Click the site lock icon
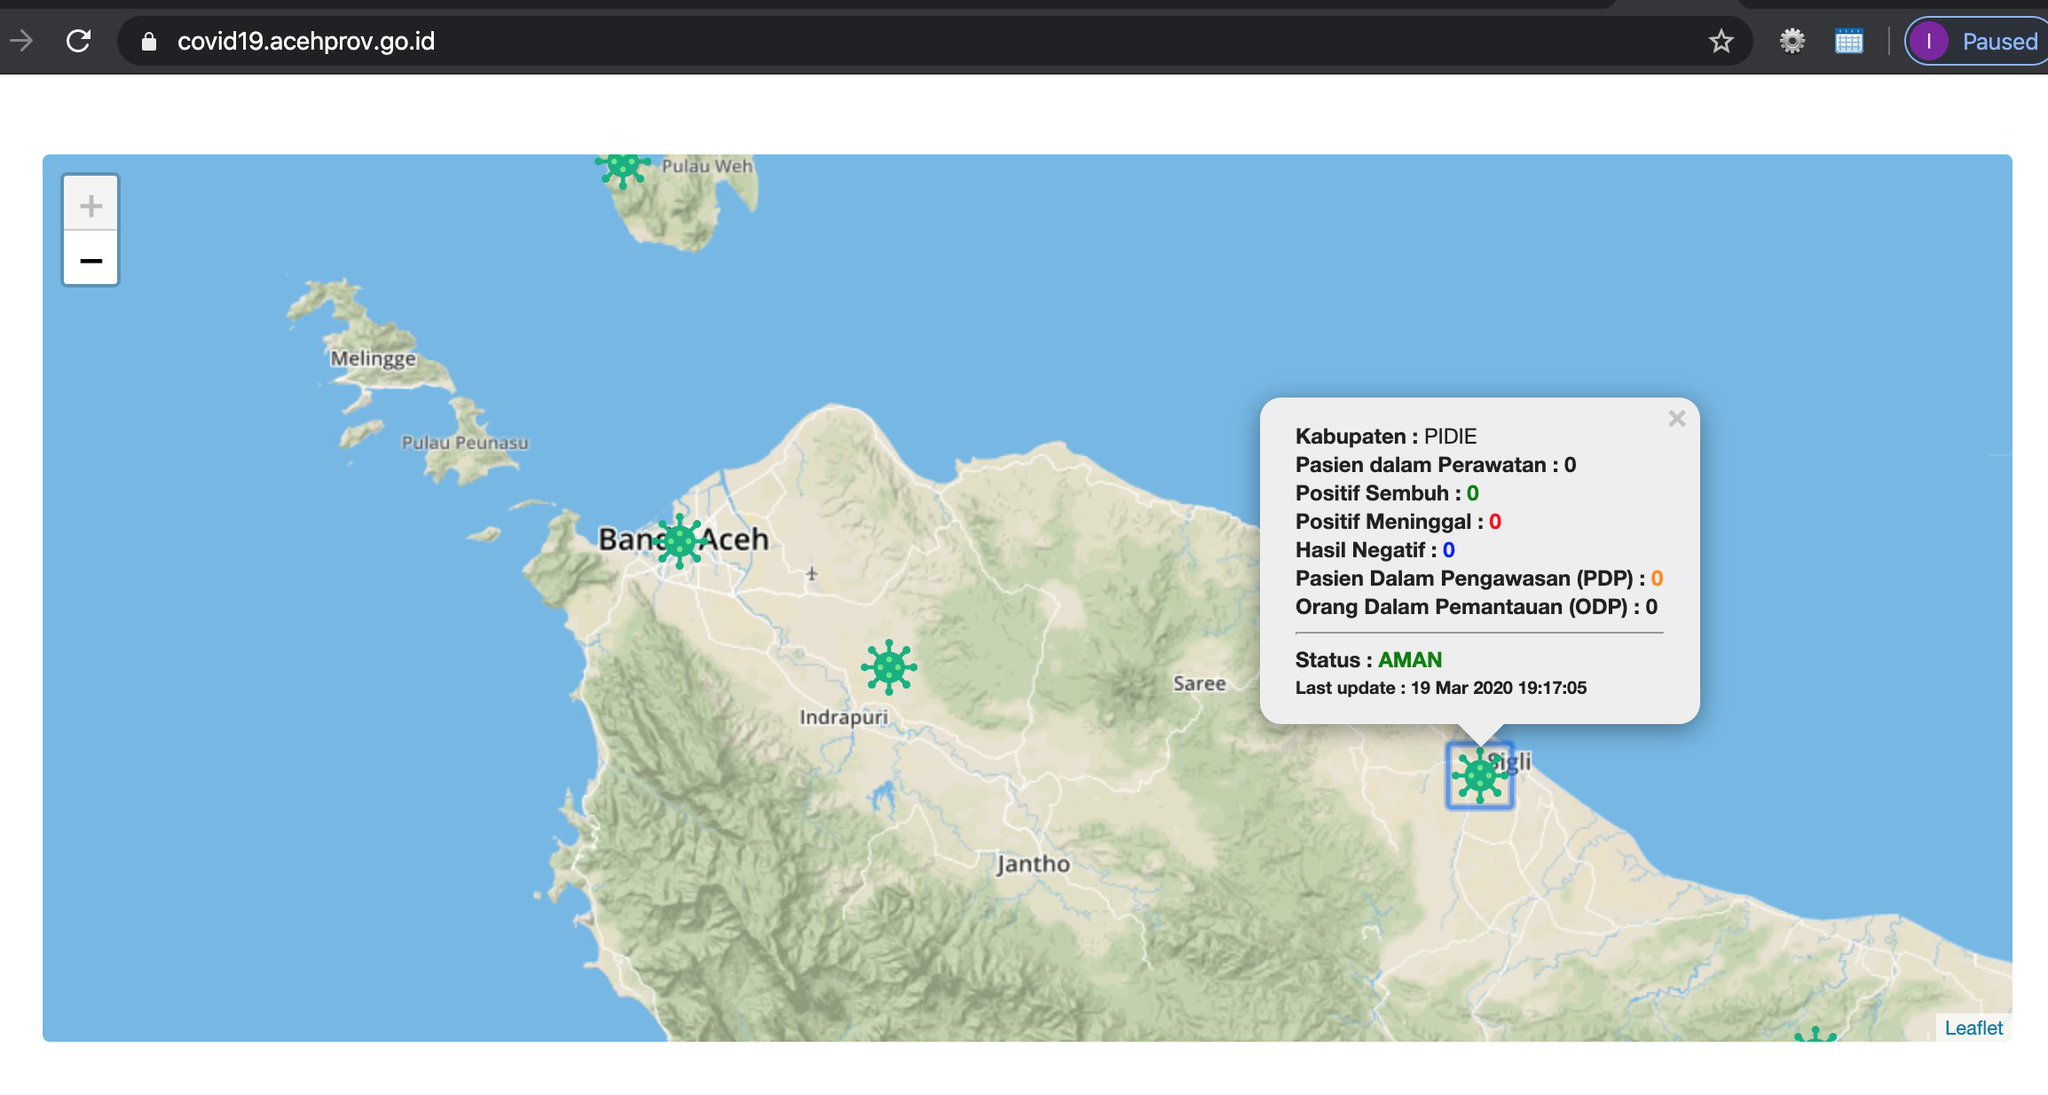Viewport: 2048px width, 1095px height. coord(149,41)
